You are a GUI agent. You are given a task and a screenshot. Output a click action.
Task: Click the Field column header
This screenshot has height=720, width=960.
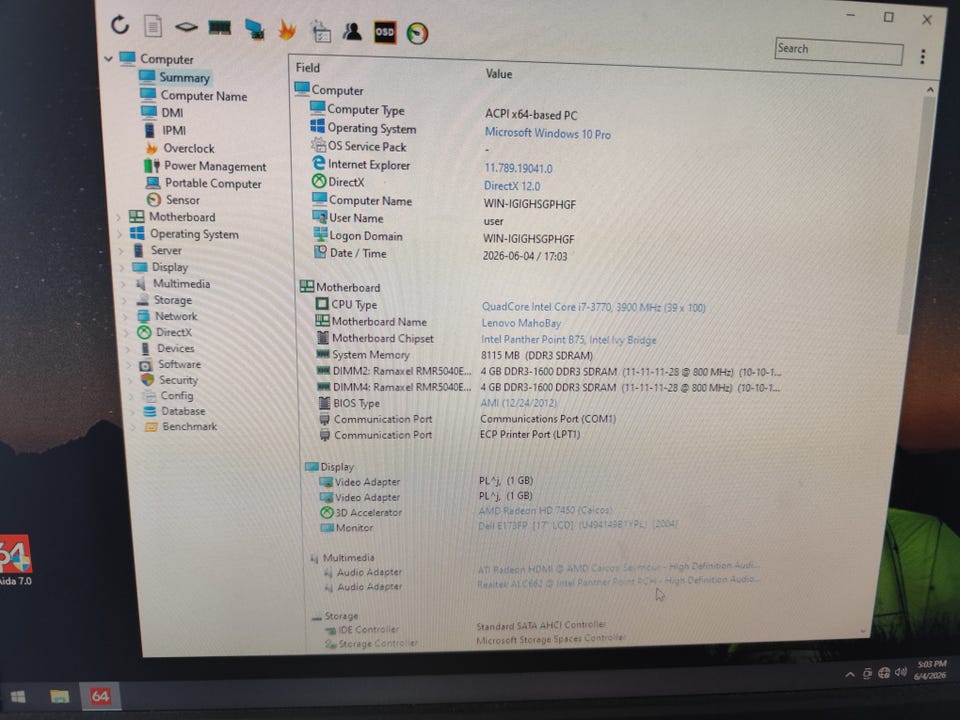tap(308, 67)
